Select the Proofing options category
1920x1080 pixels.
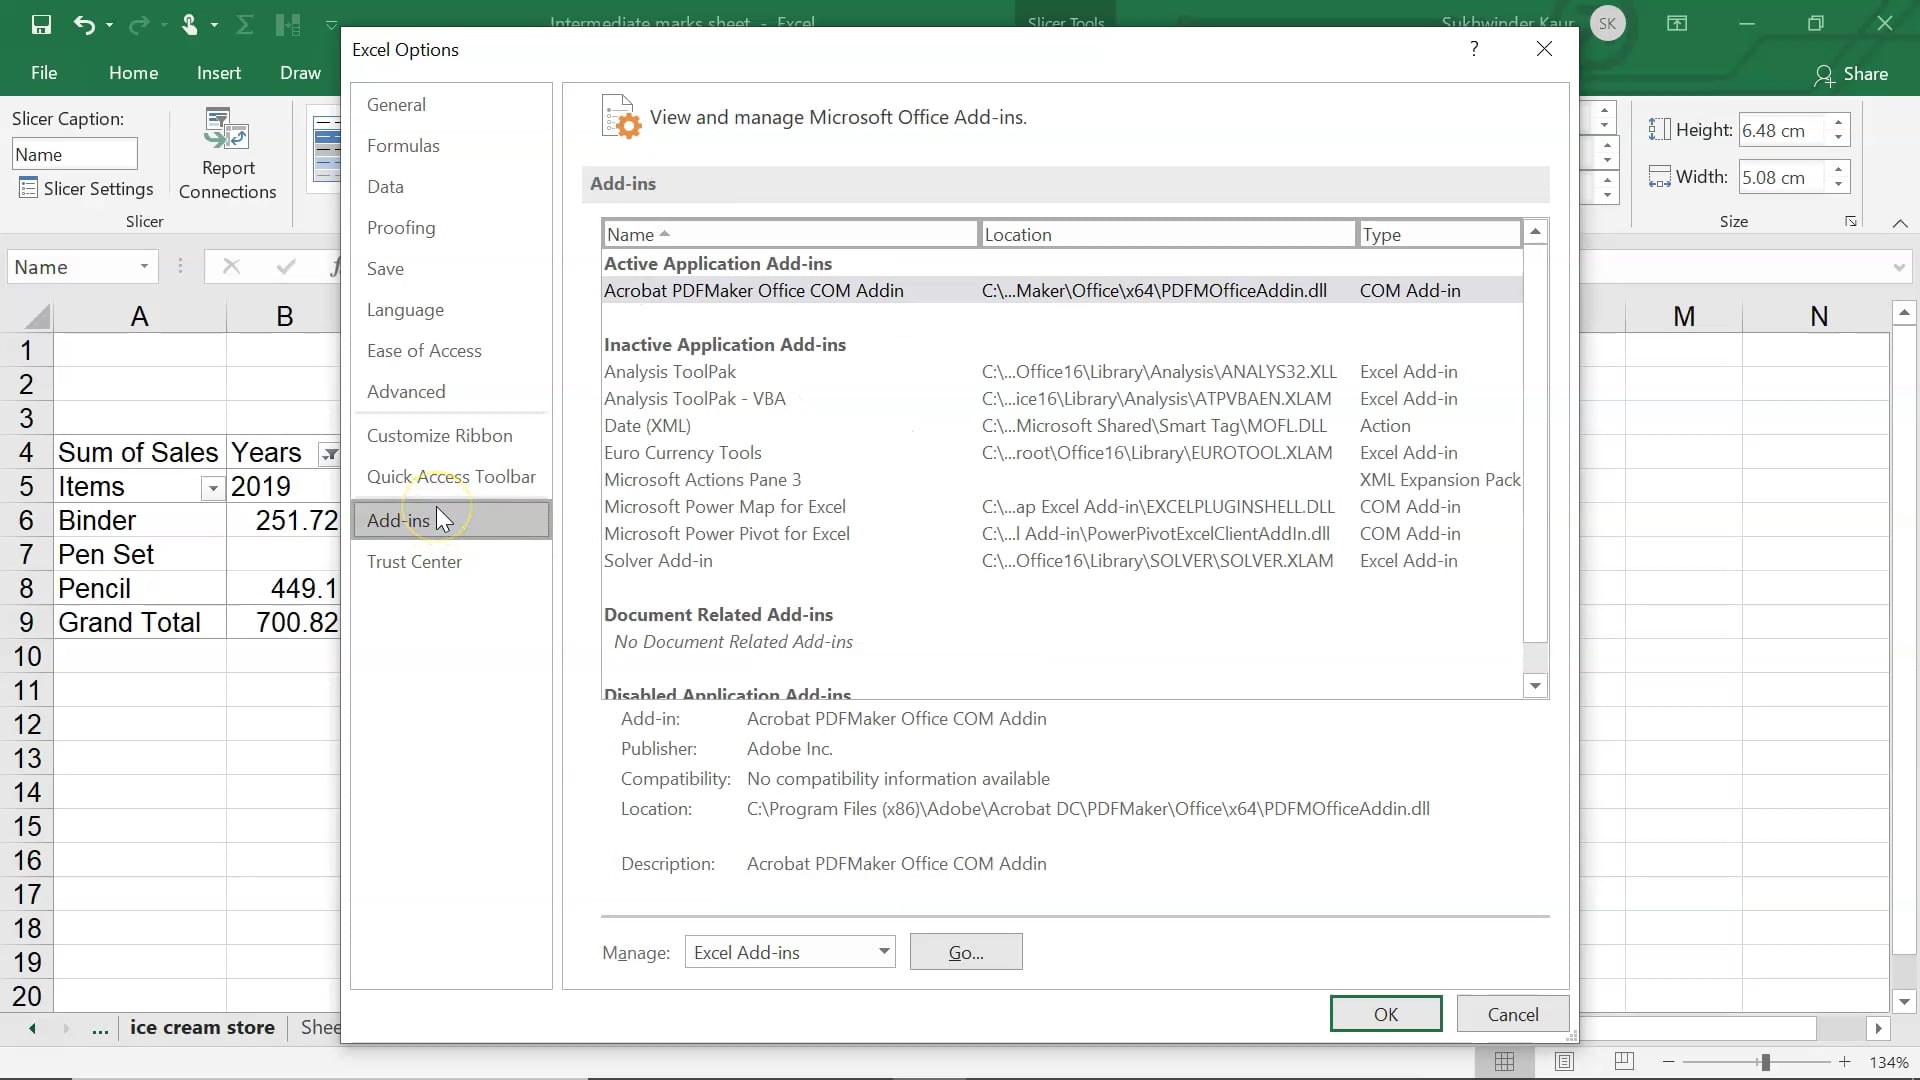[x=451, y=228]
